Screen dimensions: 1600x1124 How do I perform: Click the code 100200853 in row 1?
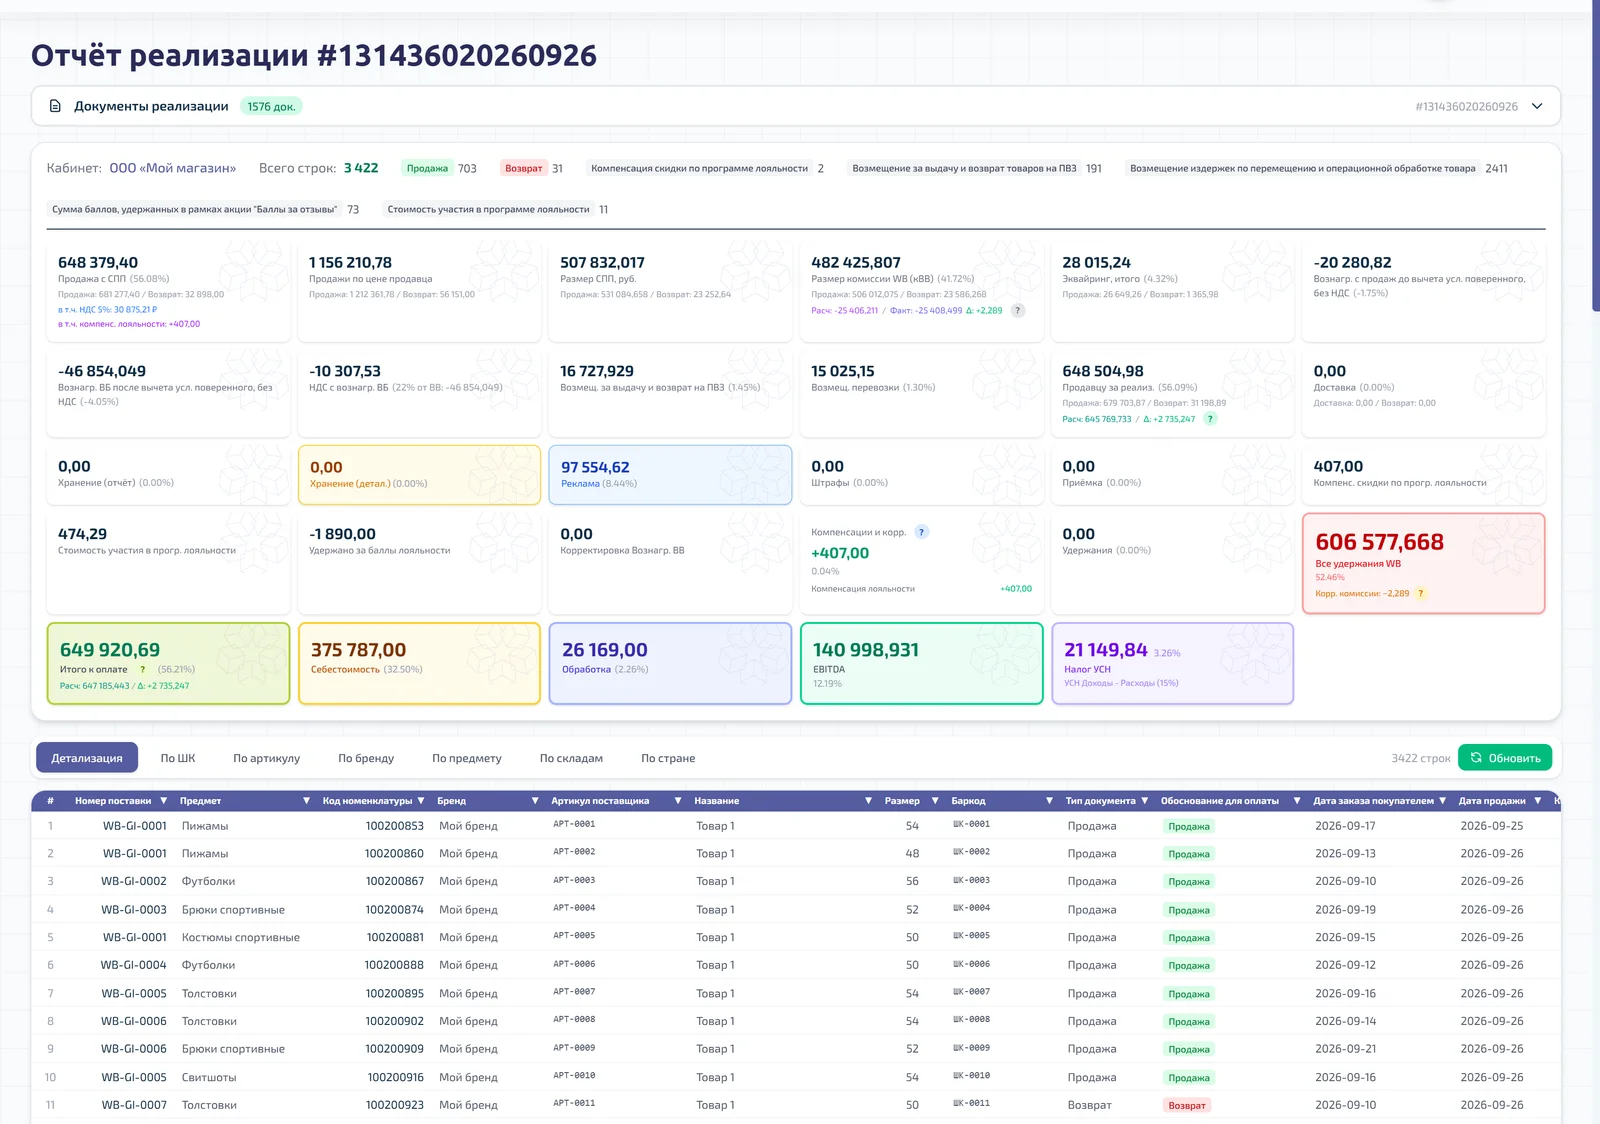[394, 826]
